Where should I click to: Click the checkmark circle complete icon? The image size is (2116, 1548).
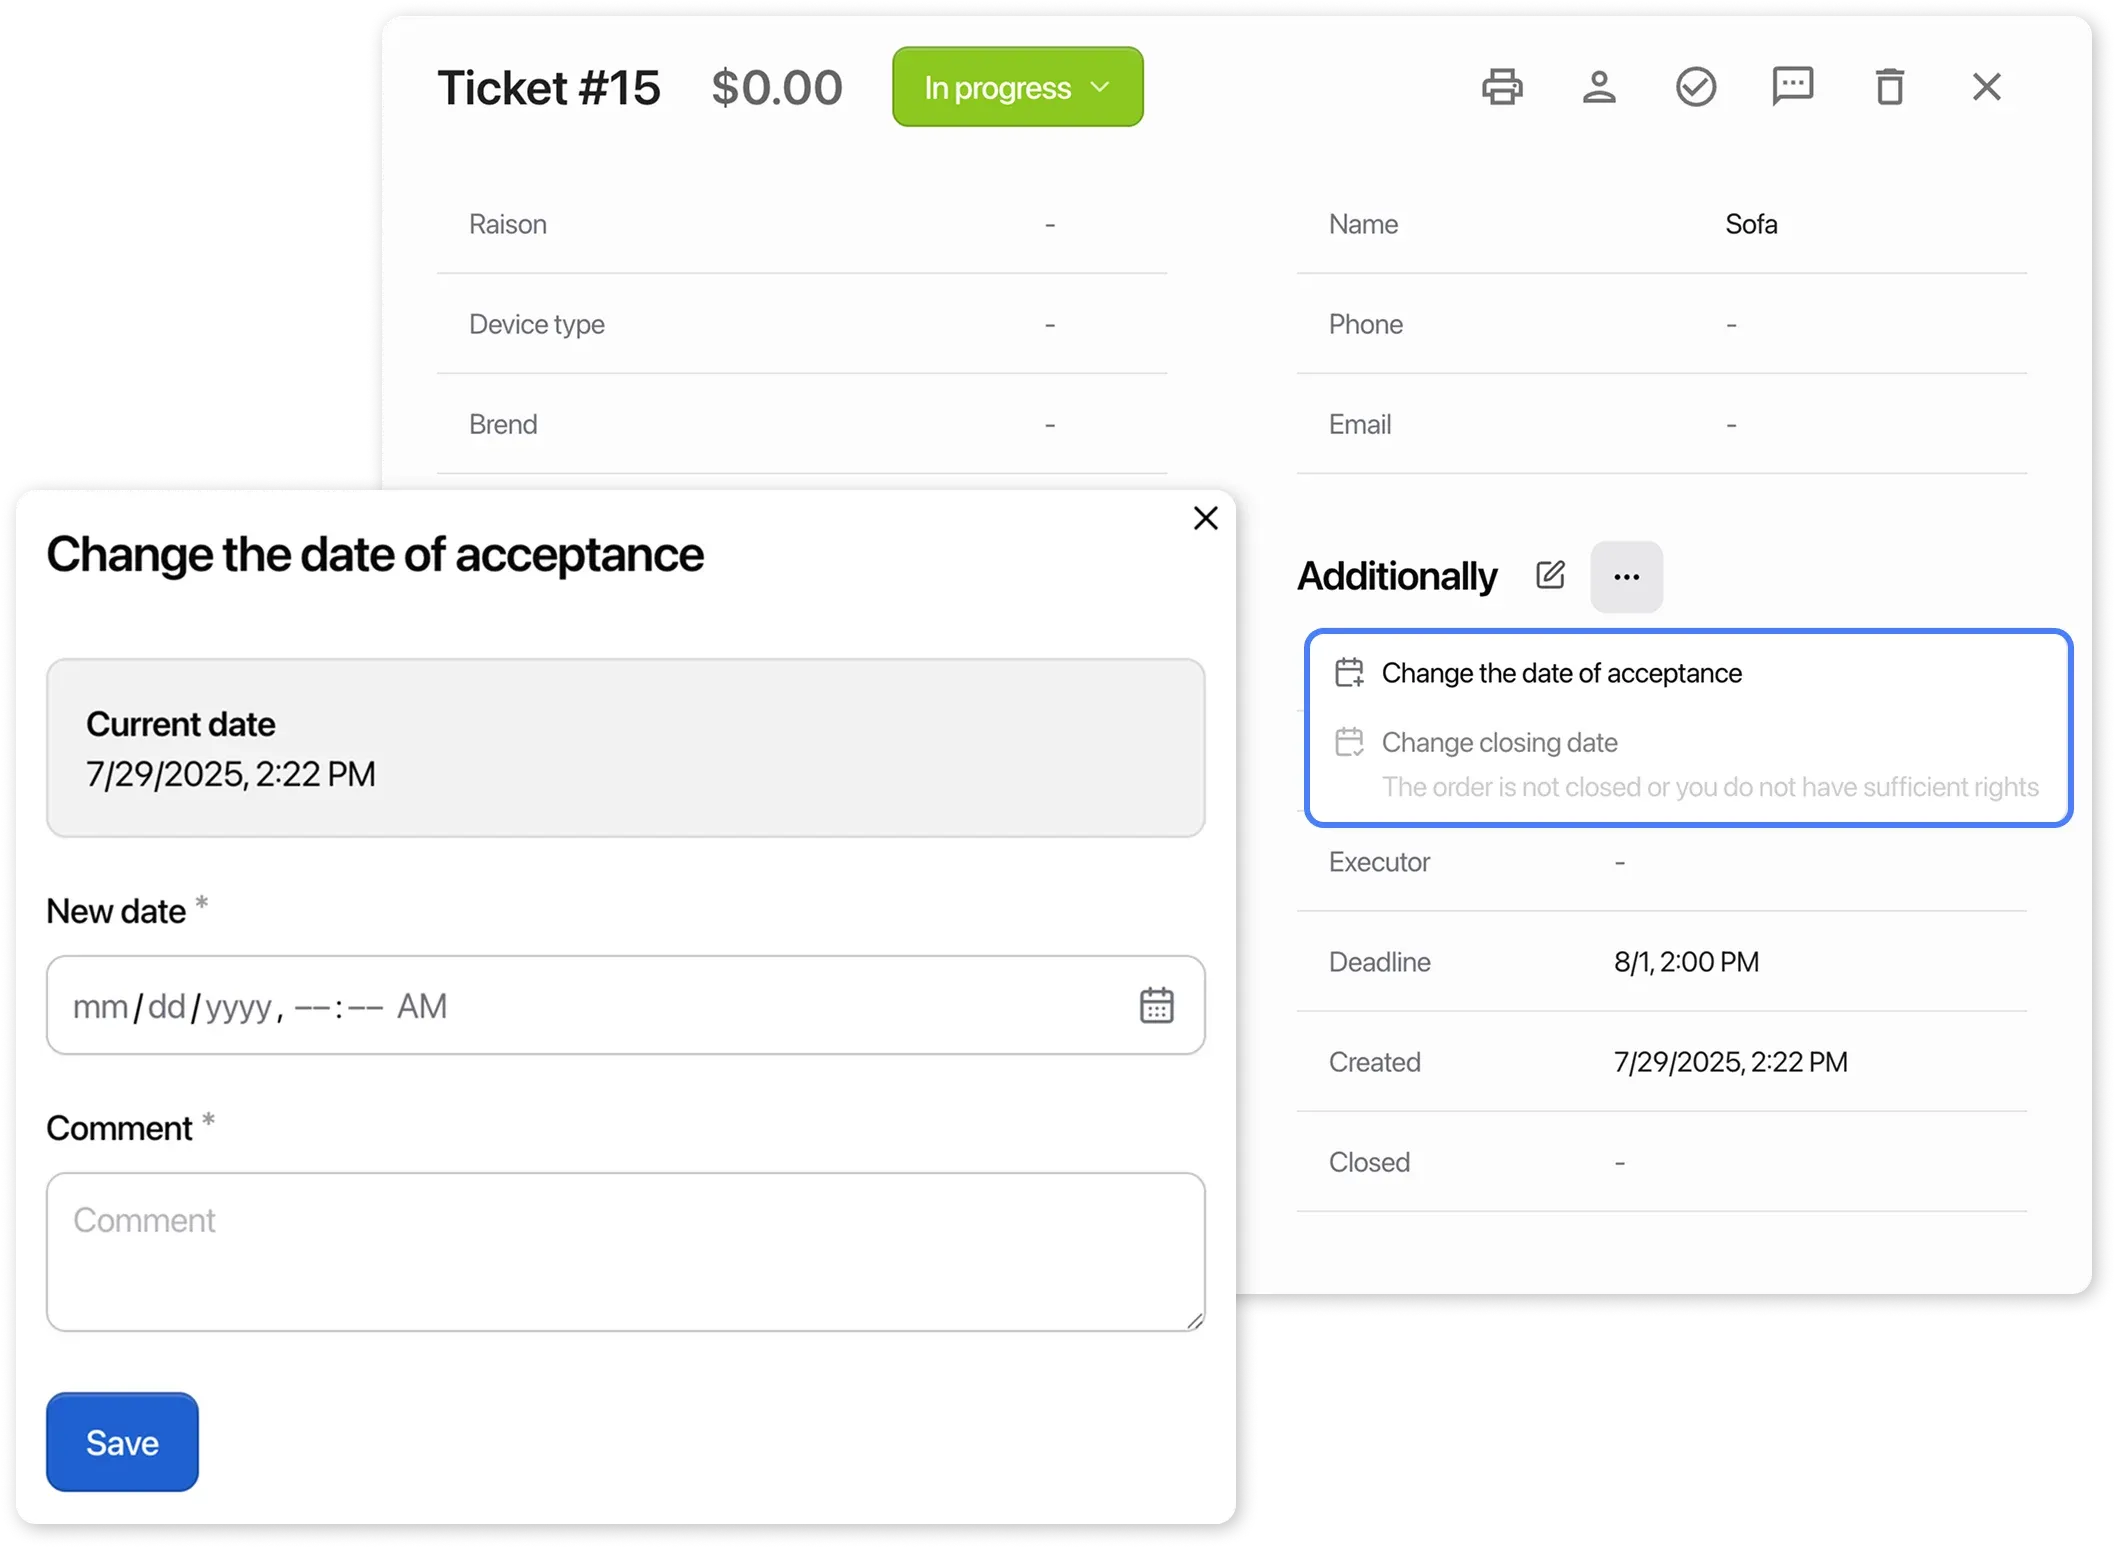(x=1696, y=87)
